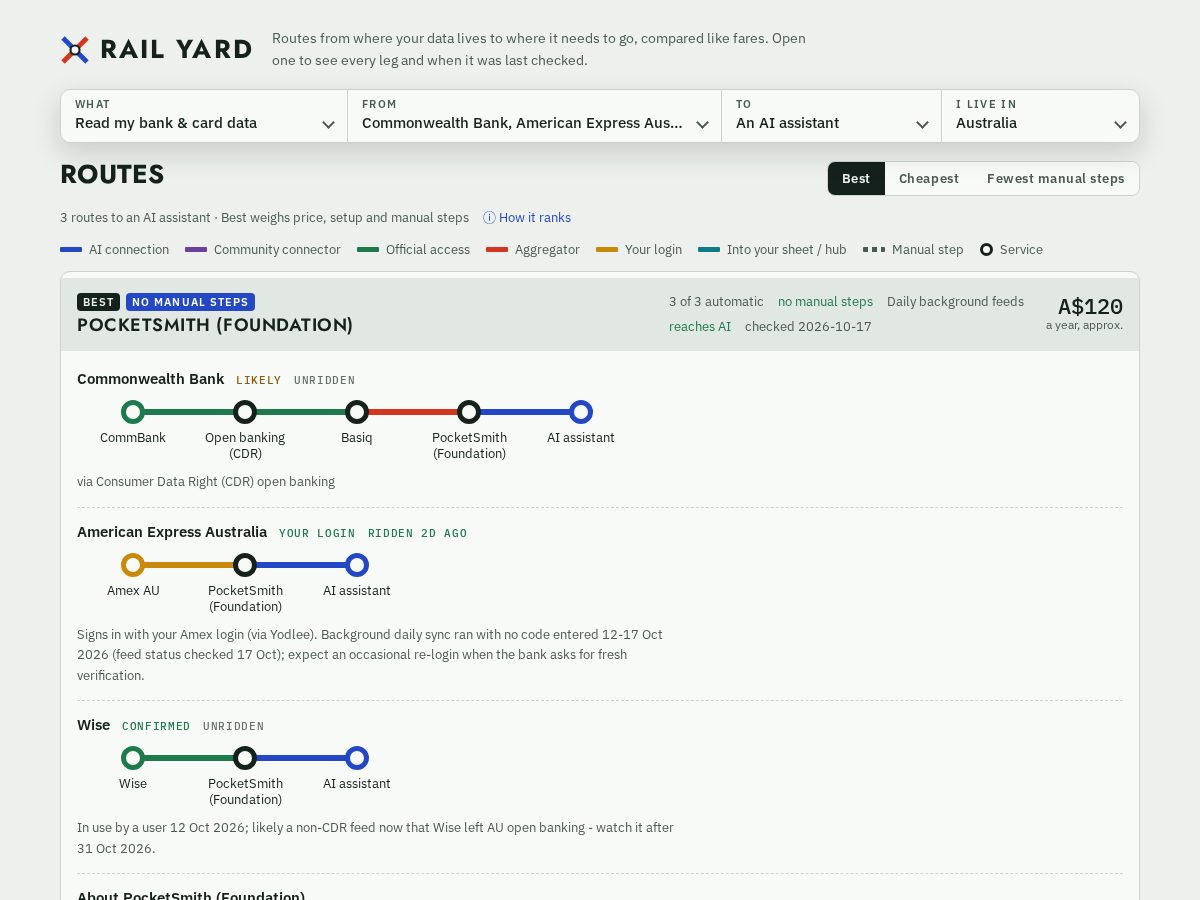Click the NO MANUAL STEPS badge
This screenshot has width=1200, height=900.
coord(190,302)
